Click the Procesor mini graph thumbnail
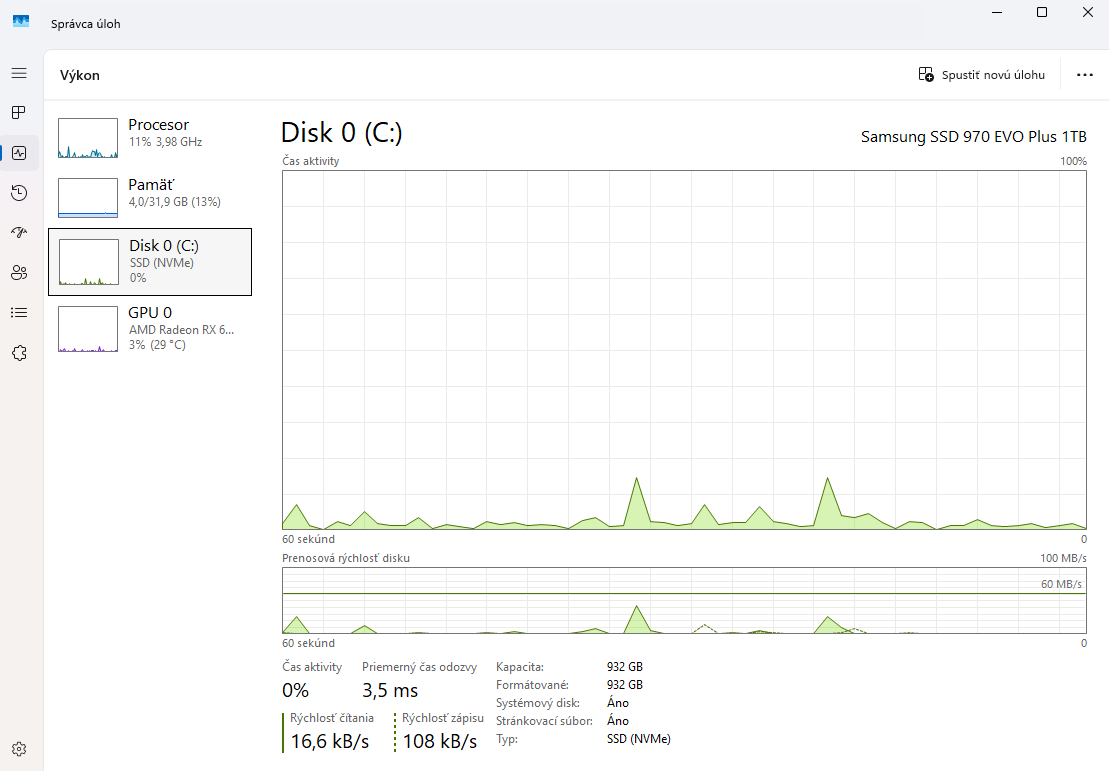The width and height of the screenshot is (1109, 771). coord(88,138)
